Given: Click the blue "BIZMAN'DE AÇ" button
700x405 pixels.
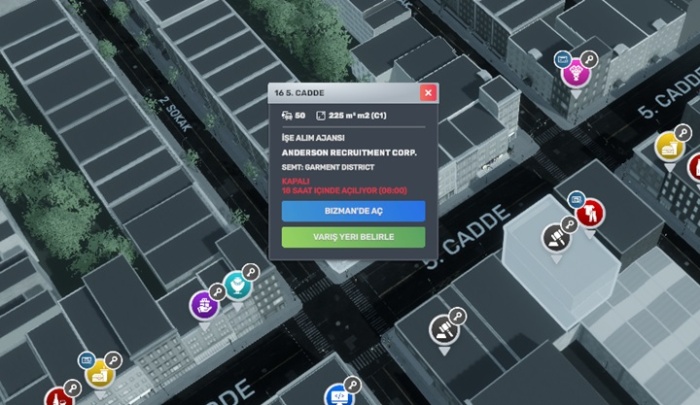Looking at the screenshot, I should [353, 211].
